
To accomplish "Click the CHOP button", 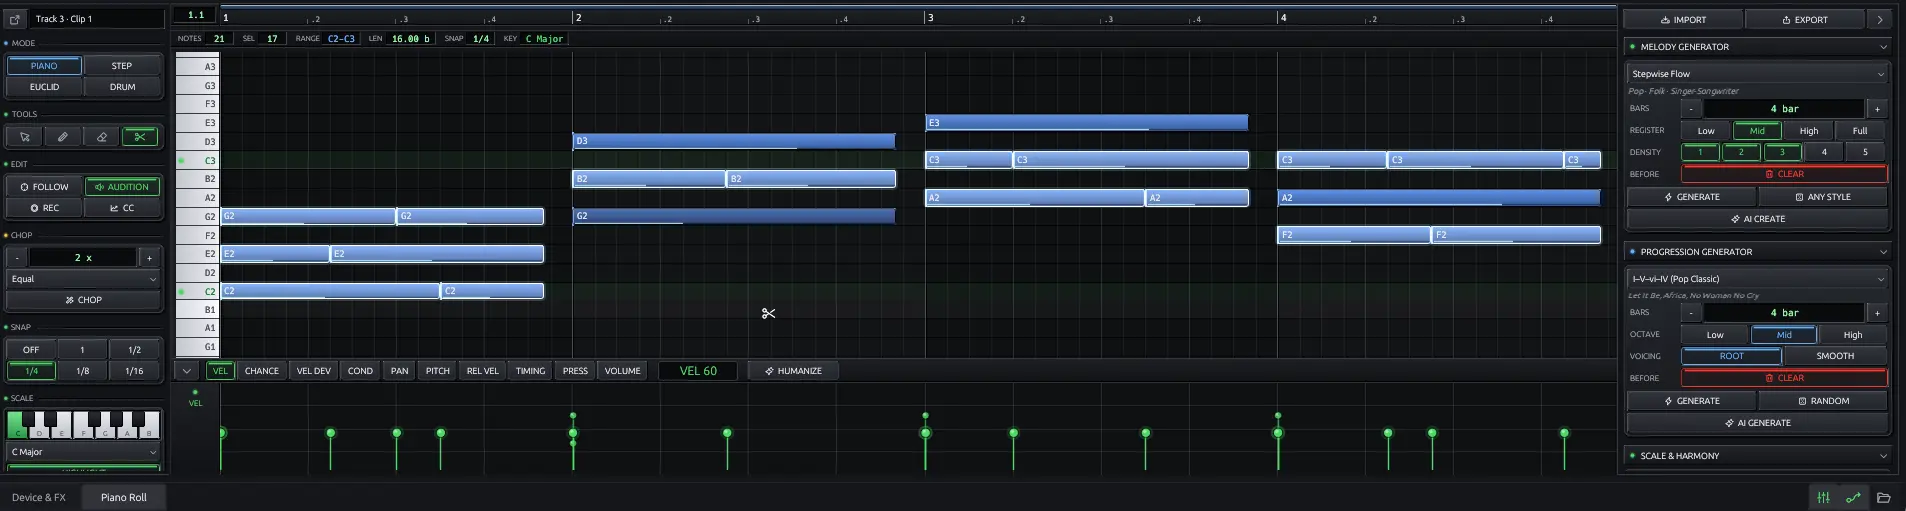I will pyautogui.click(x=83, y=300).
